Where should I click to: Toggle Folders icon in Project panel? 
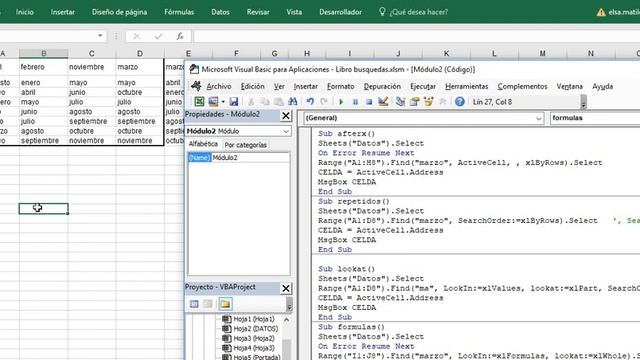click(x=225, y=304)
